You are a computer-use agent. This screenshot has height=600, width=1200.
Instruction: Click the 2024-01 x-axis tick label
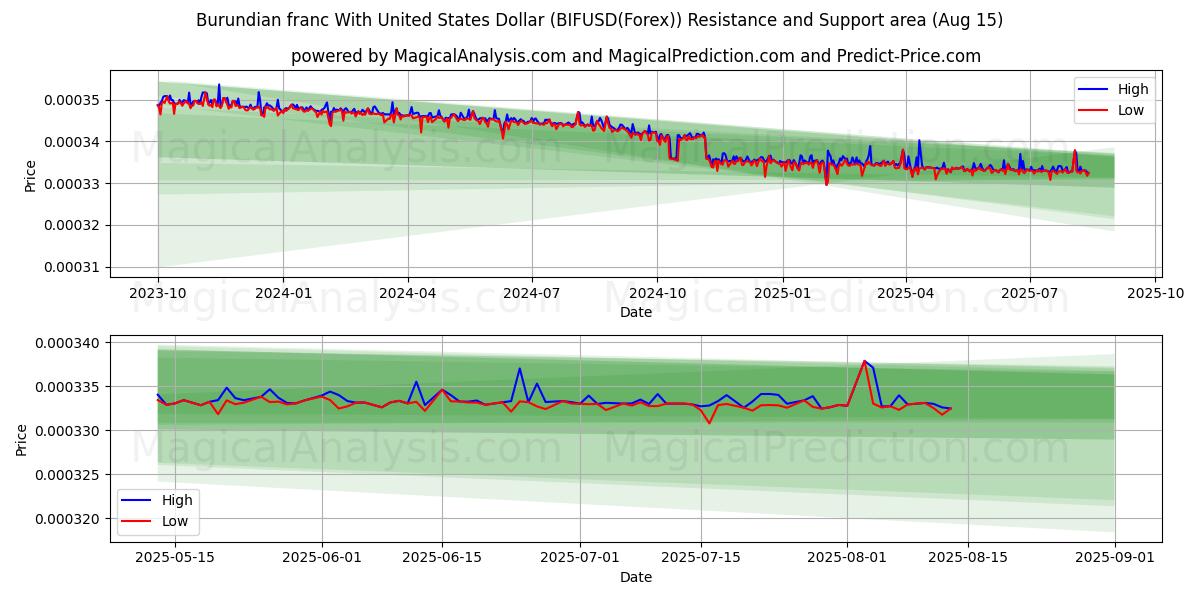coord(283,294)
